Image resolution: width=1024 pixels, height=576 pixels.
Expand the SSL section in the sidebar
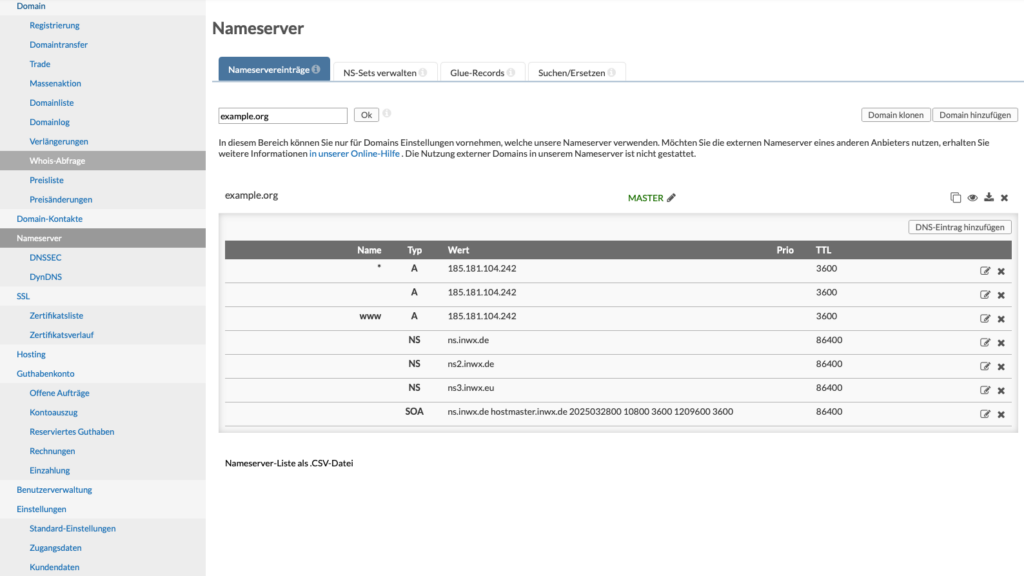point(22,296)
